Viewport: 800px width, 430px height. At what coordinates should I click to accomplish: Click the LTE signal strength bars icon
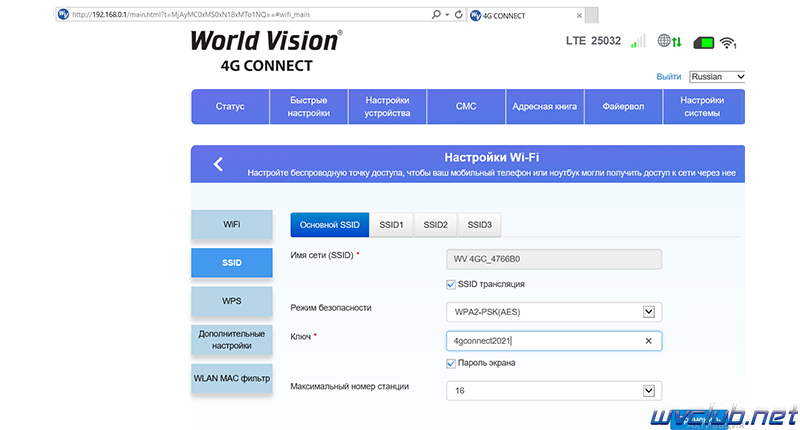(x=638, y=41)
